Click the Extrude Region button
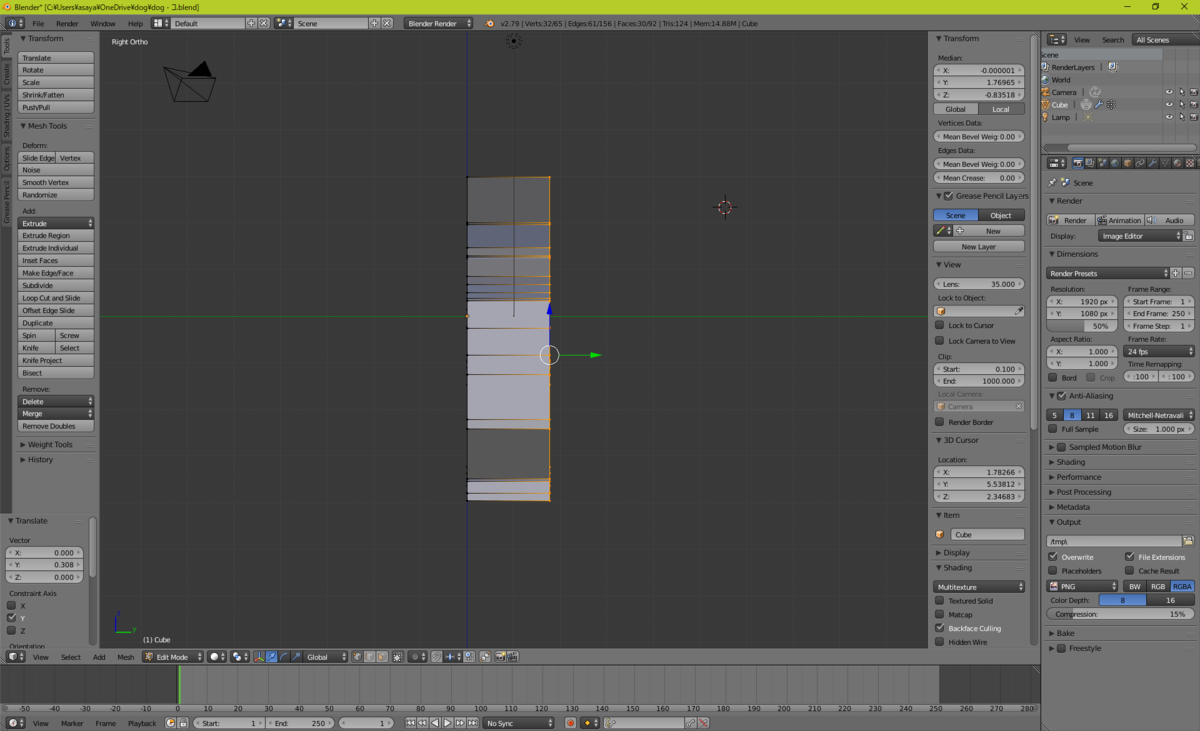1200x731 pixels. point(56,236)
